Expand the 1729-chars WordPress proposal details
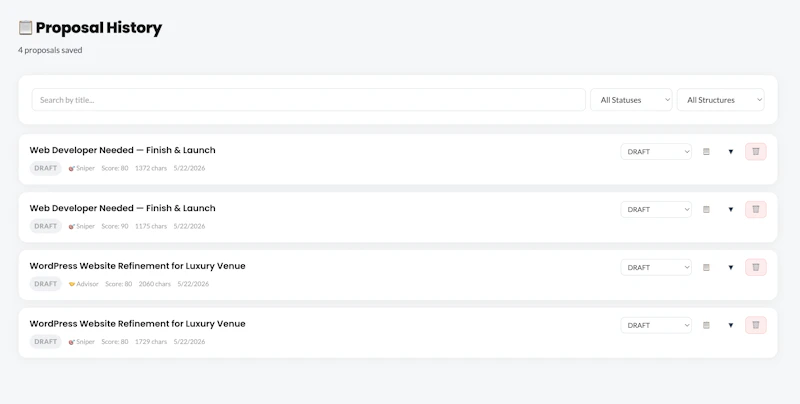Image resolution: width=800 pixels, height=404 pixels. click(731, 325)
